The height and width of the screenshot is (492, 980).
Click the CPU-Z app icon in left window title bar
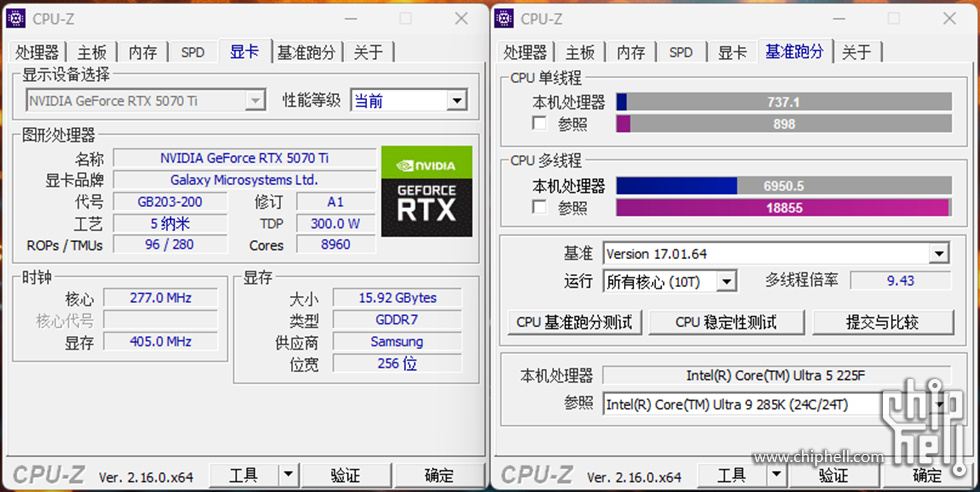16,18
